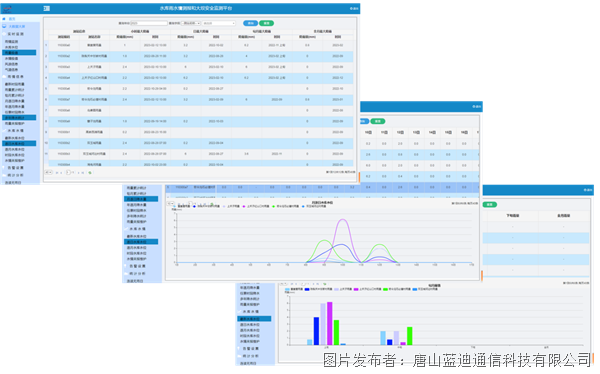Focus the year input field in query bar
This screenshot has width=600, height=374.
point(149,23)
